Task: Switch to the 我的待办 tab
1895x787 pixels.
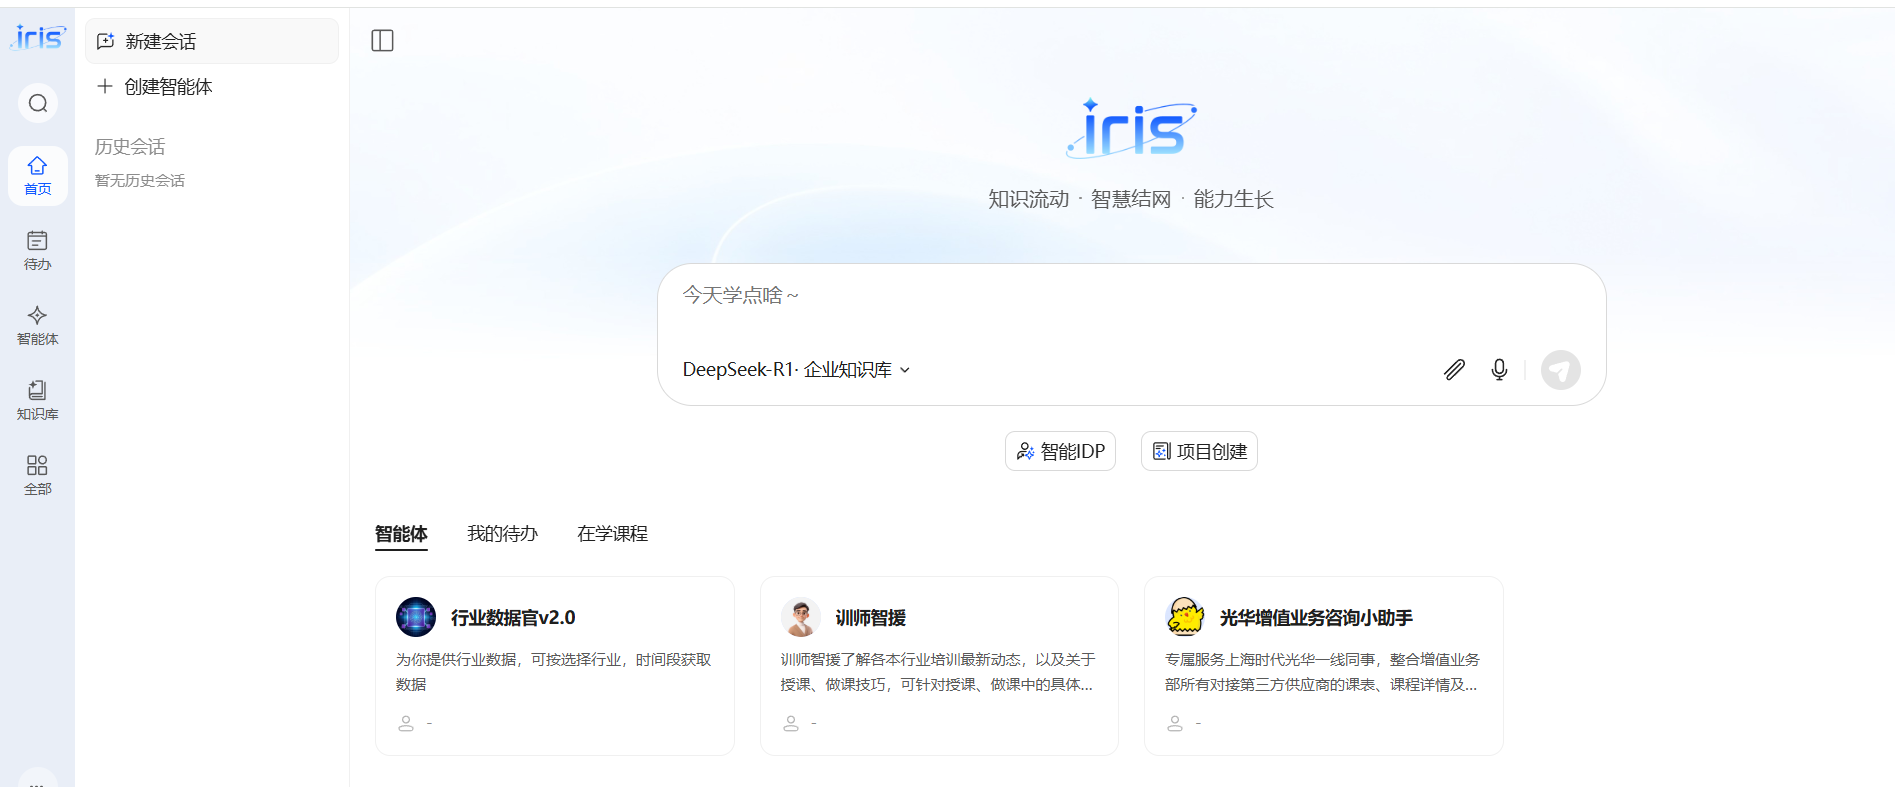Action: (502, 534)
